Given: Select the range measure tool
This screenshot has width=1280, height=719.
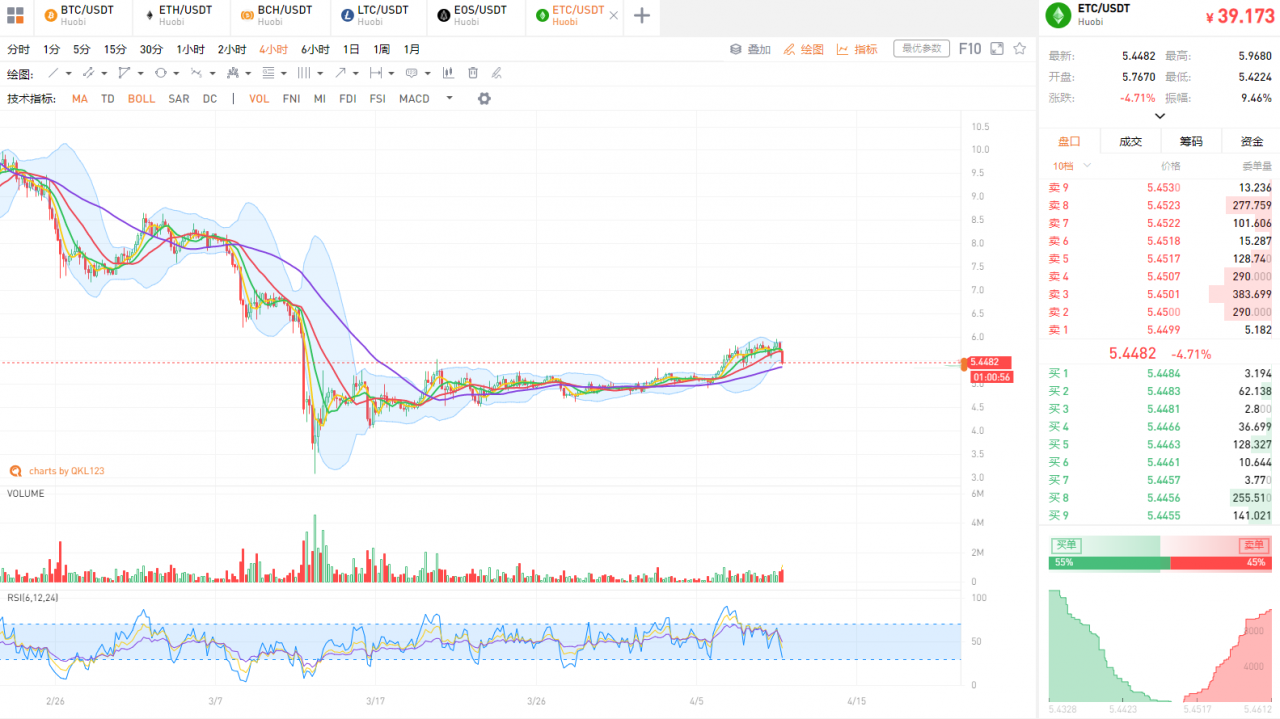Looking at the screenshot, I should click(x=376, y=73).
